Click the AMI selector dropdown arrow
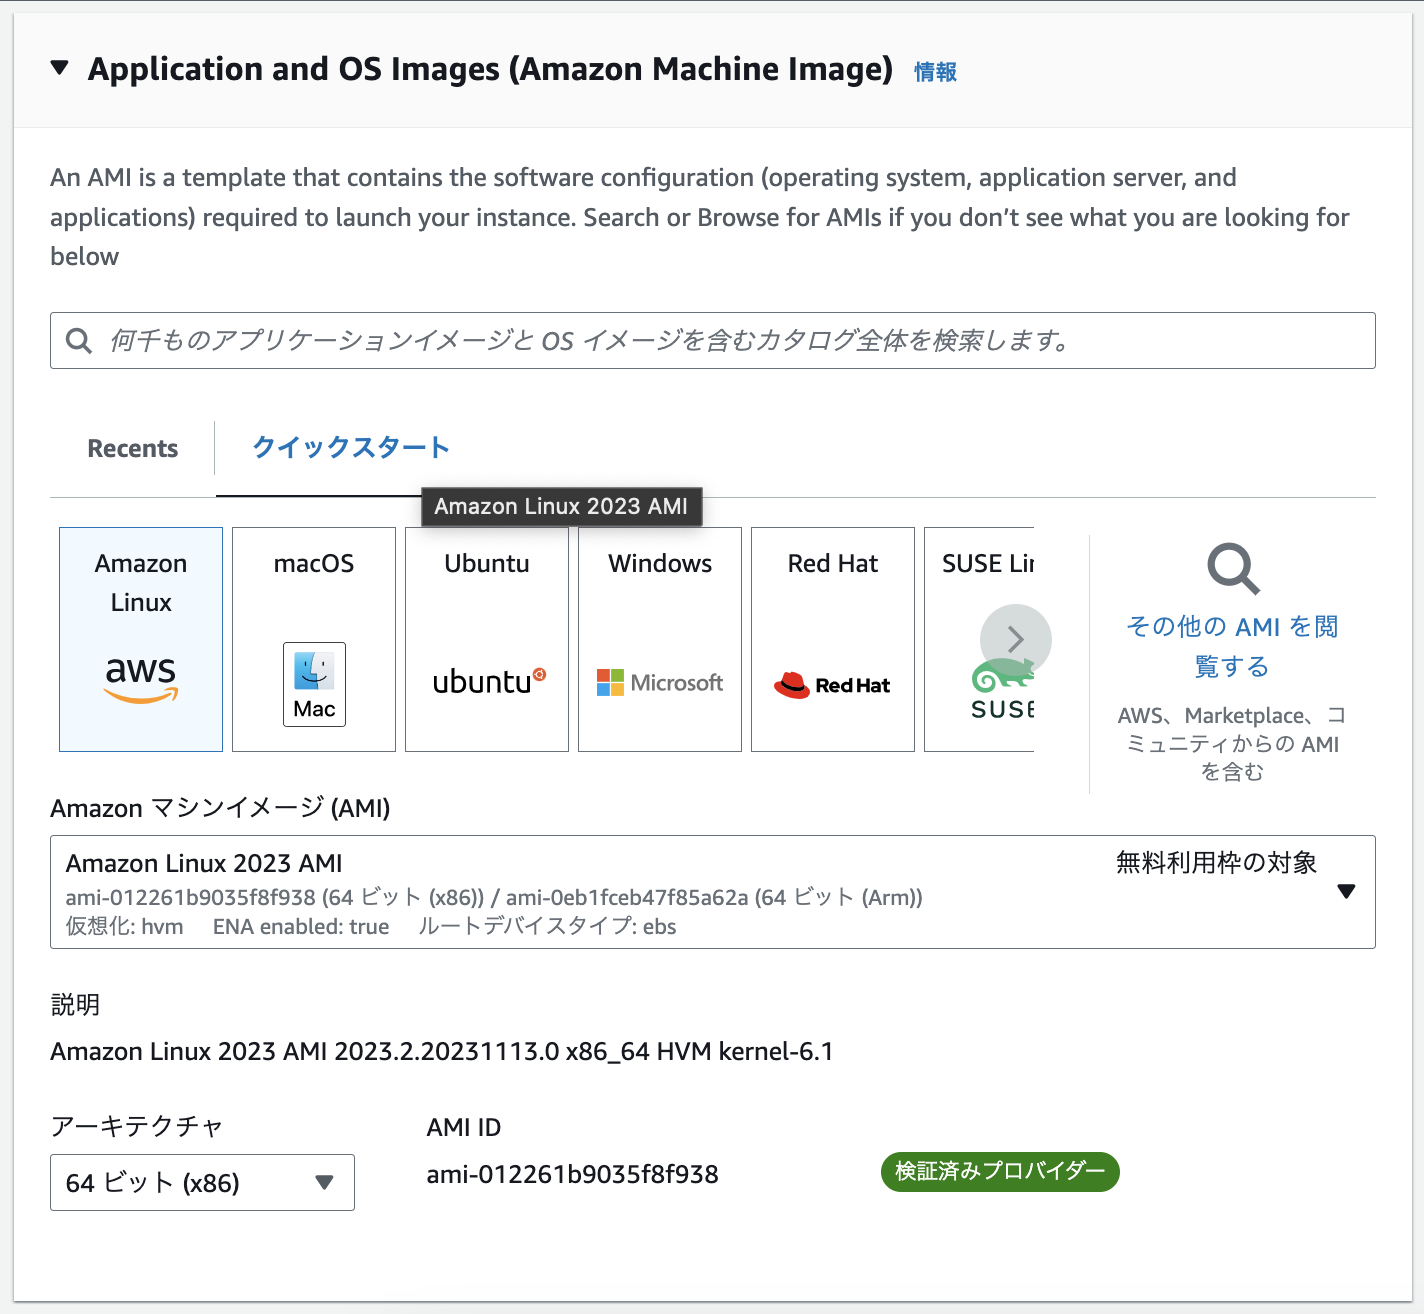This screenshot has width=1424, height=1314. pyautogui.click(x=1346, y=891)
